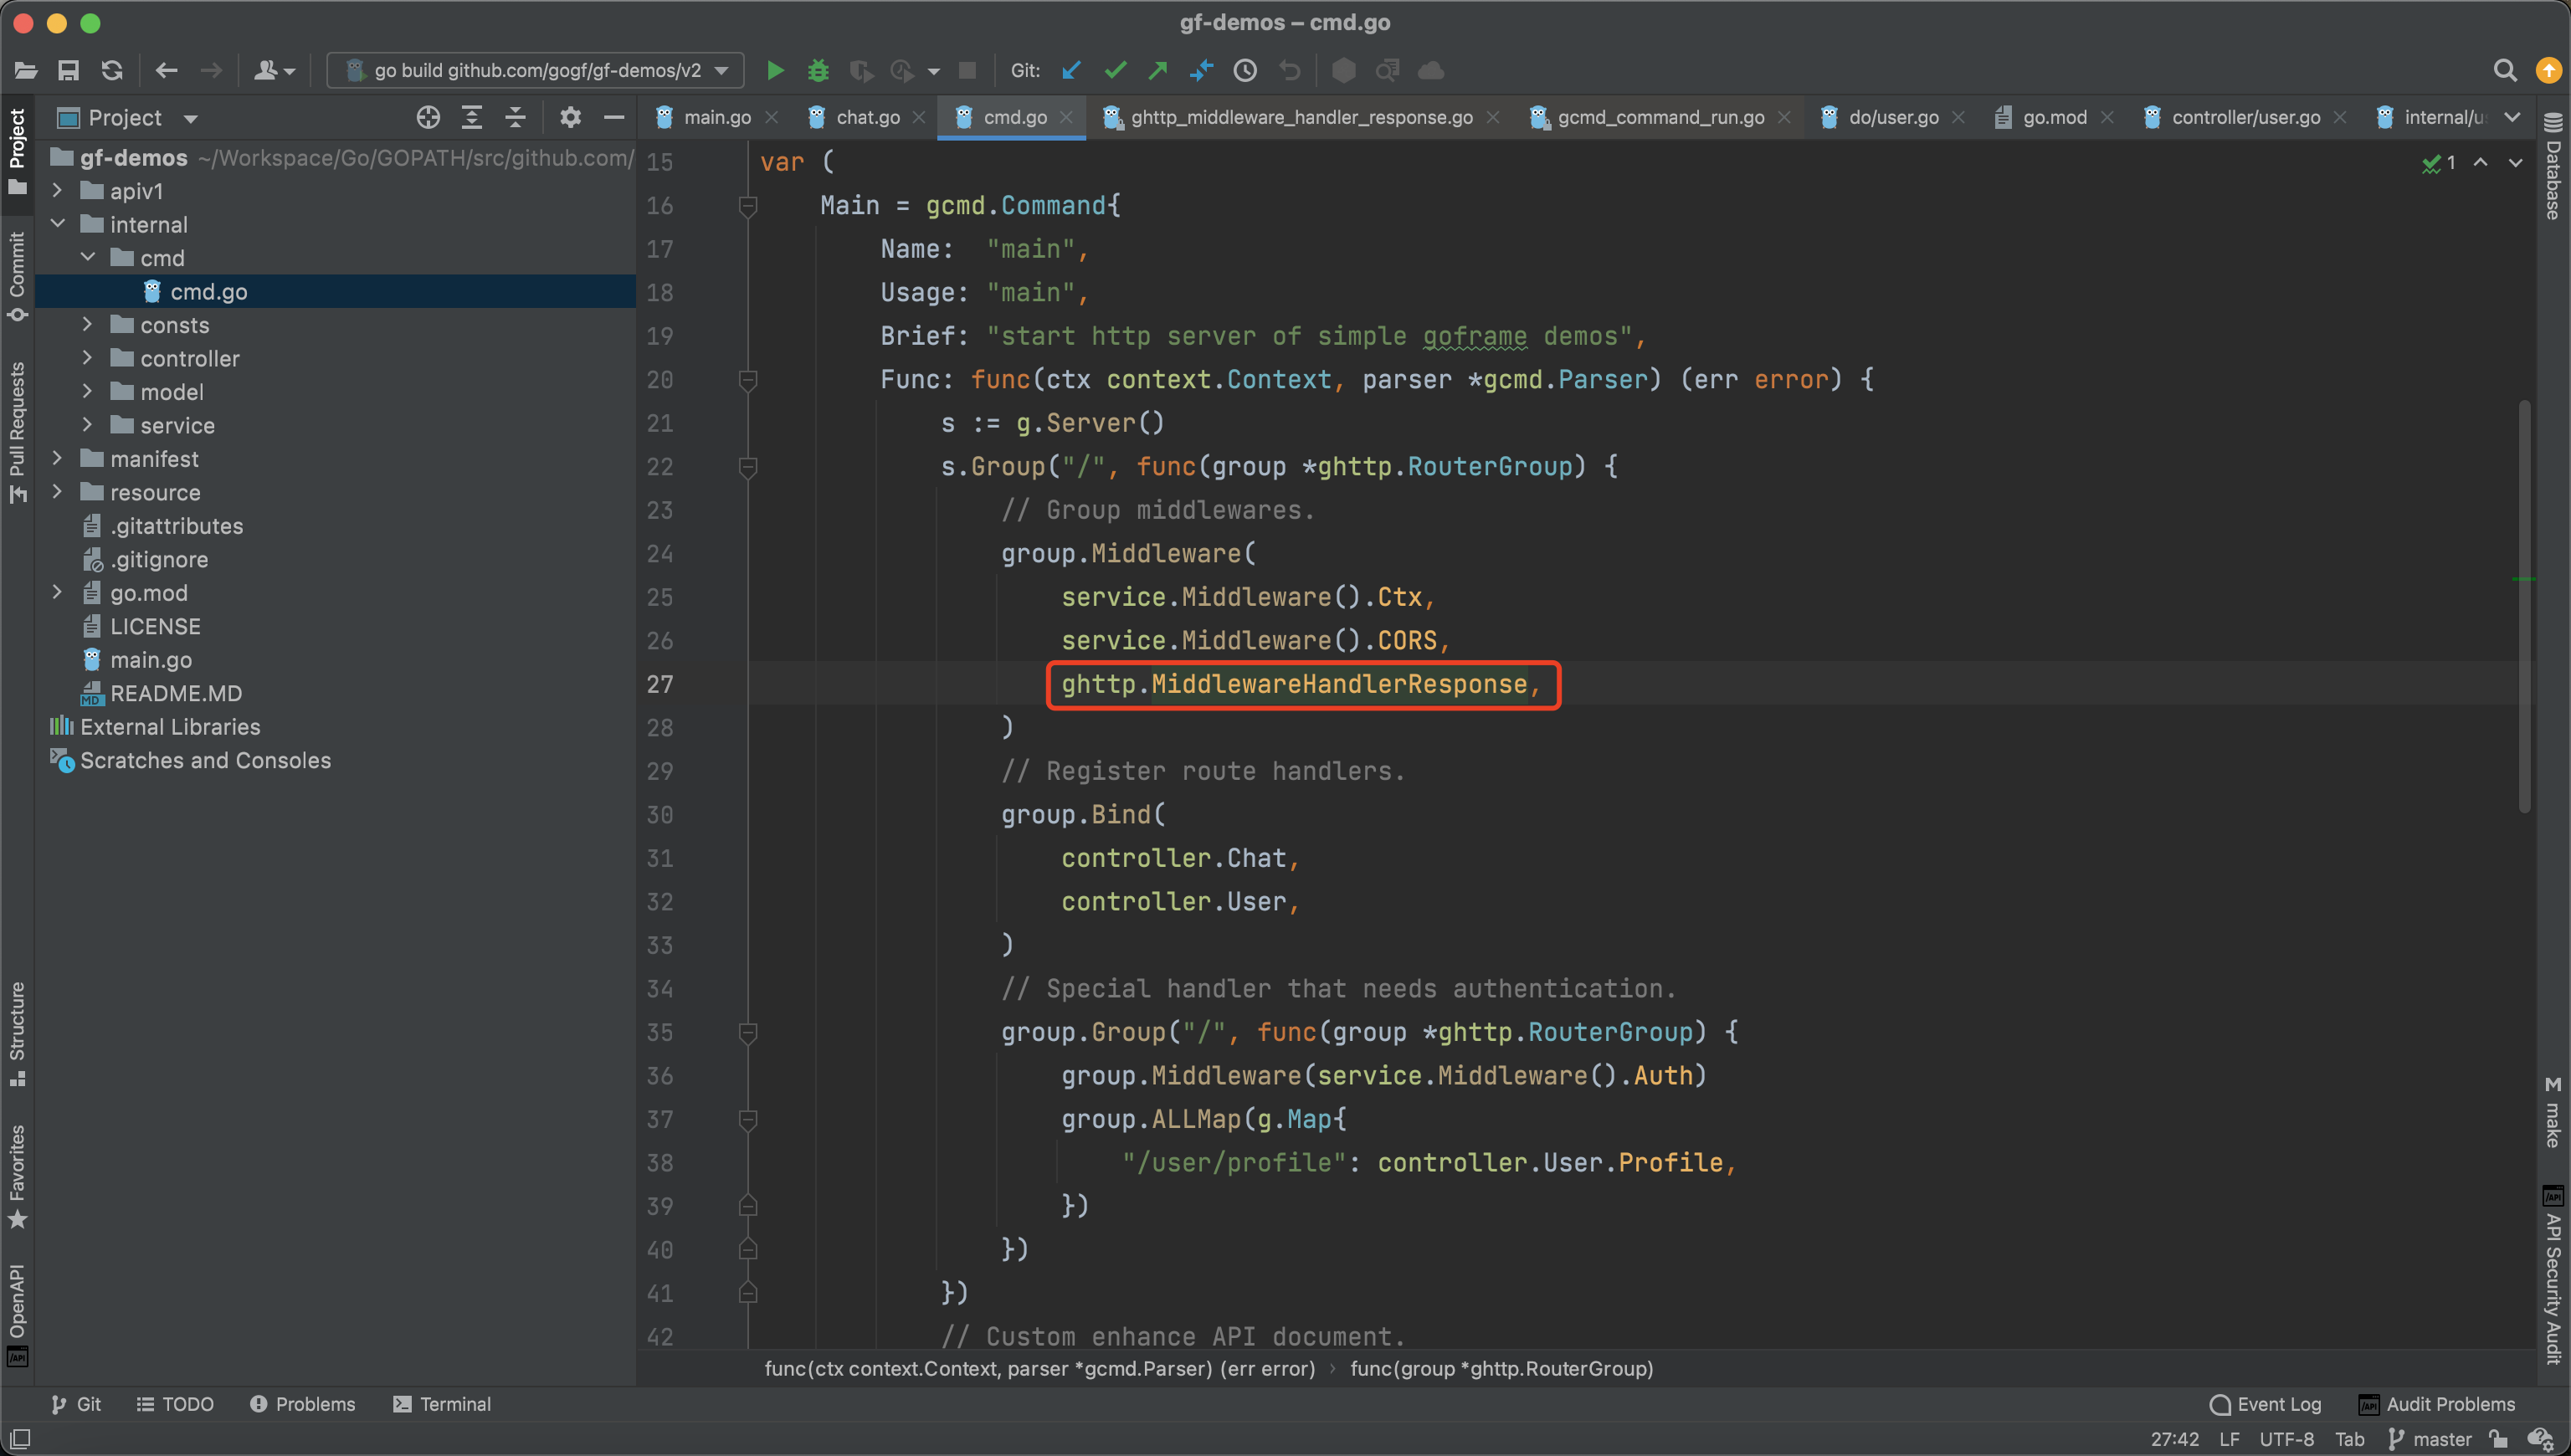This screenshot has width=2571, height=1456.
Task: Show Git history clock icon
Action: click(x=1245, y=70)
